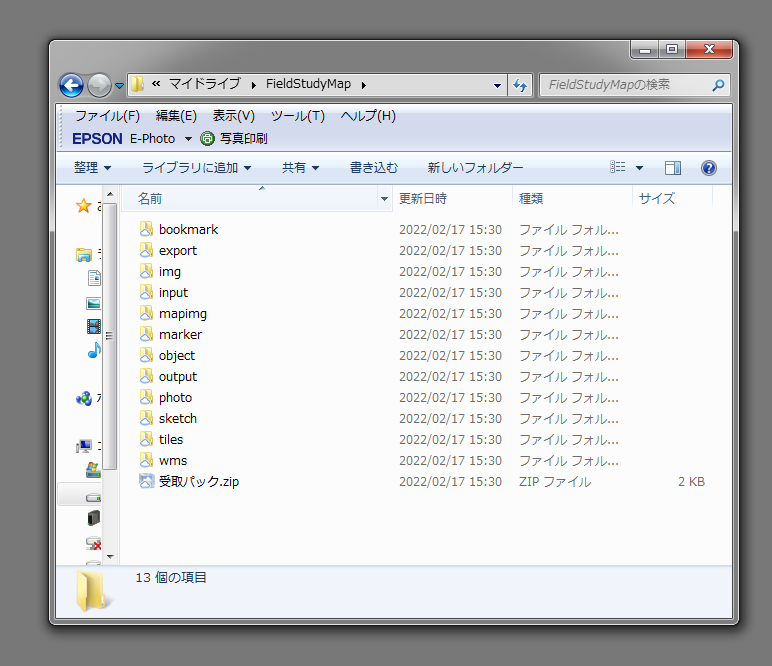Screen dimensions: 772x666
Task: Click navigation pane scroll up arrow
Action: [x=110, y=194]
